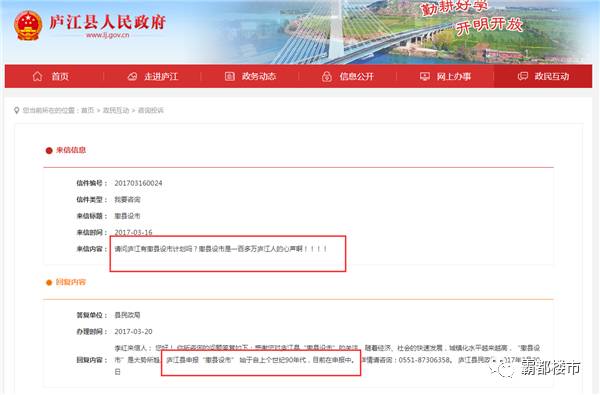Click the www.lj.gov.cn address under the title
Viewport: 600px width, 395px height.
(x=108, y=35)
